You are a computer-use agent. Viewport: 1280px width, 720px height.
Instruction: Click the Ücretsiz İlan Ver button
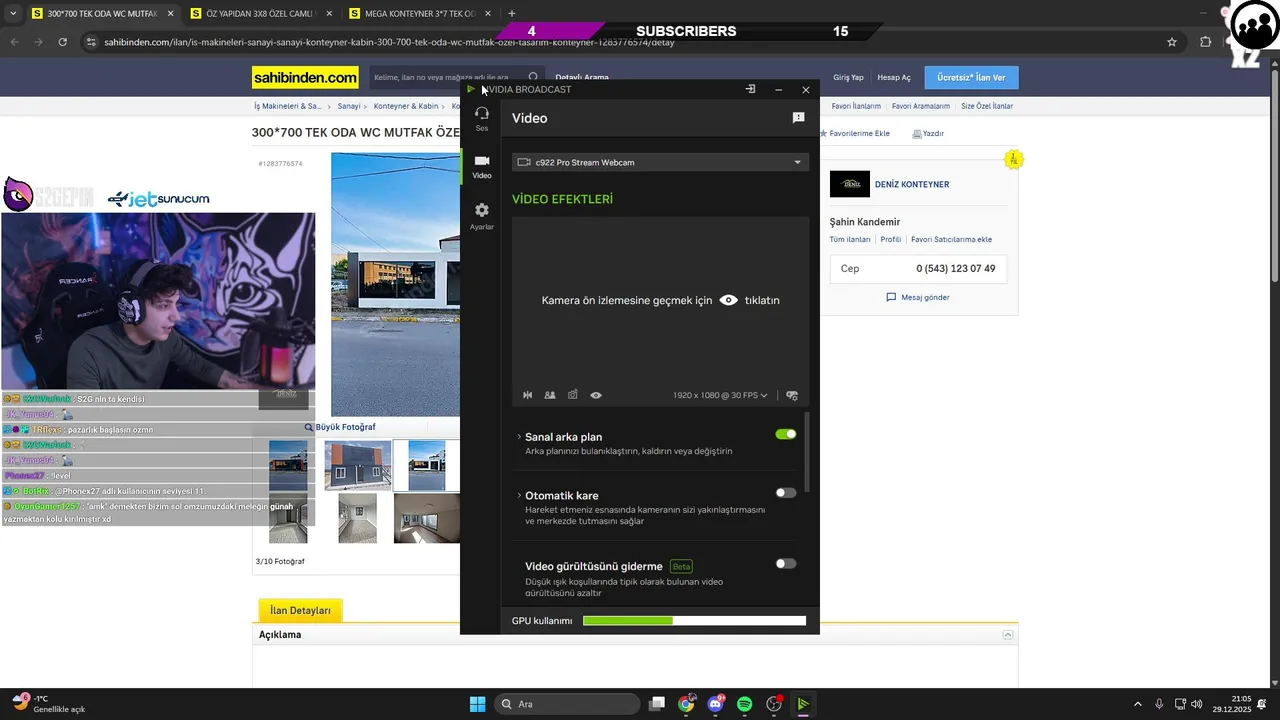pyautogui.click(x=971, y=77)
